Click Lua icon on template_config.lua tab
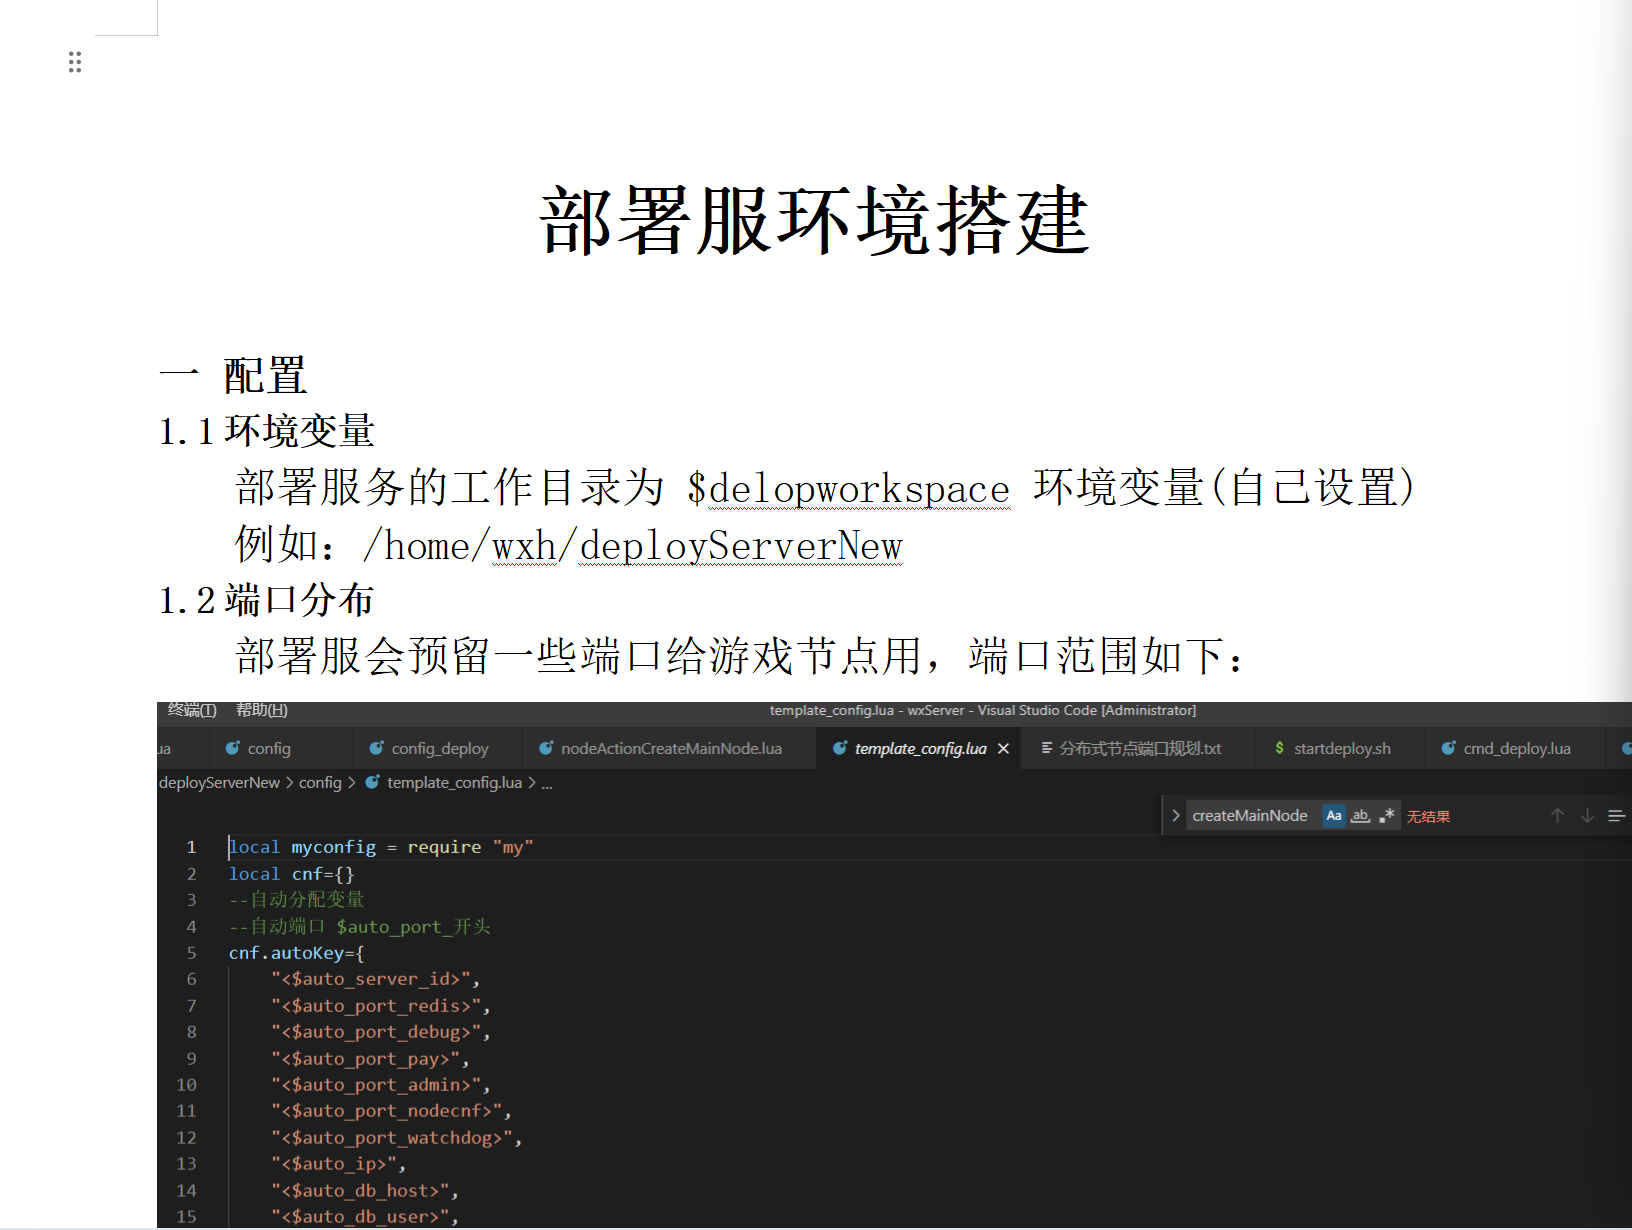 [x=840, y=748]
